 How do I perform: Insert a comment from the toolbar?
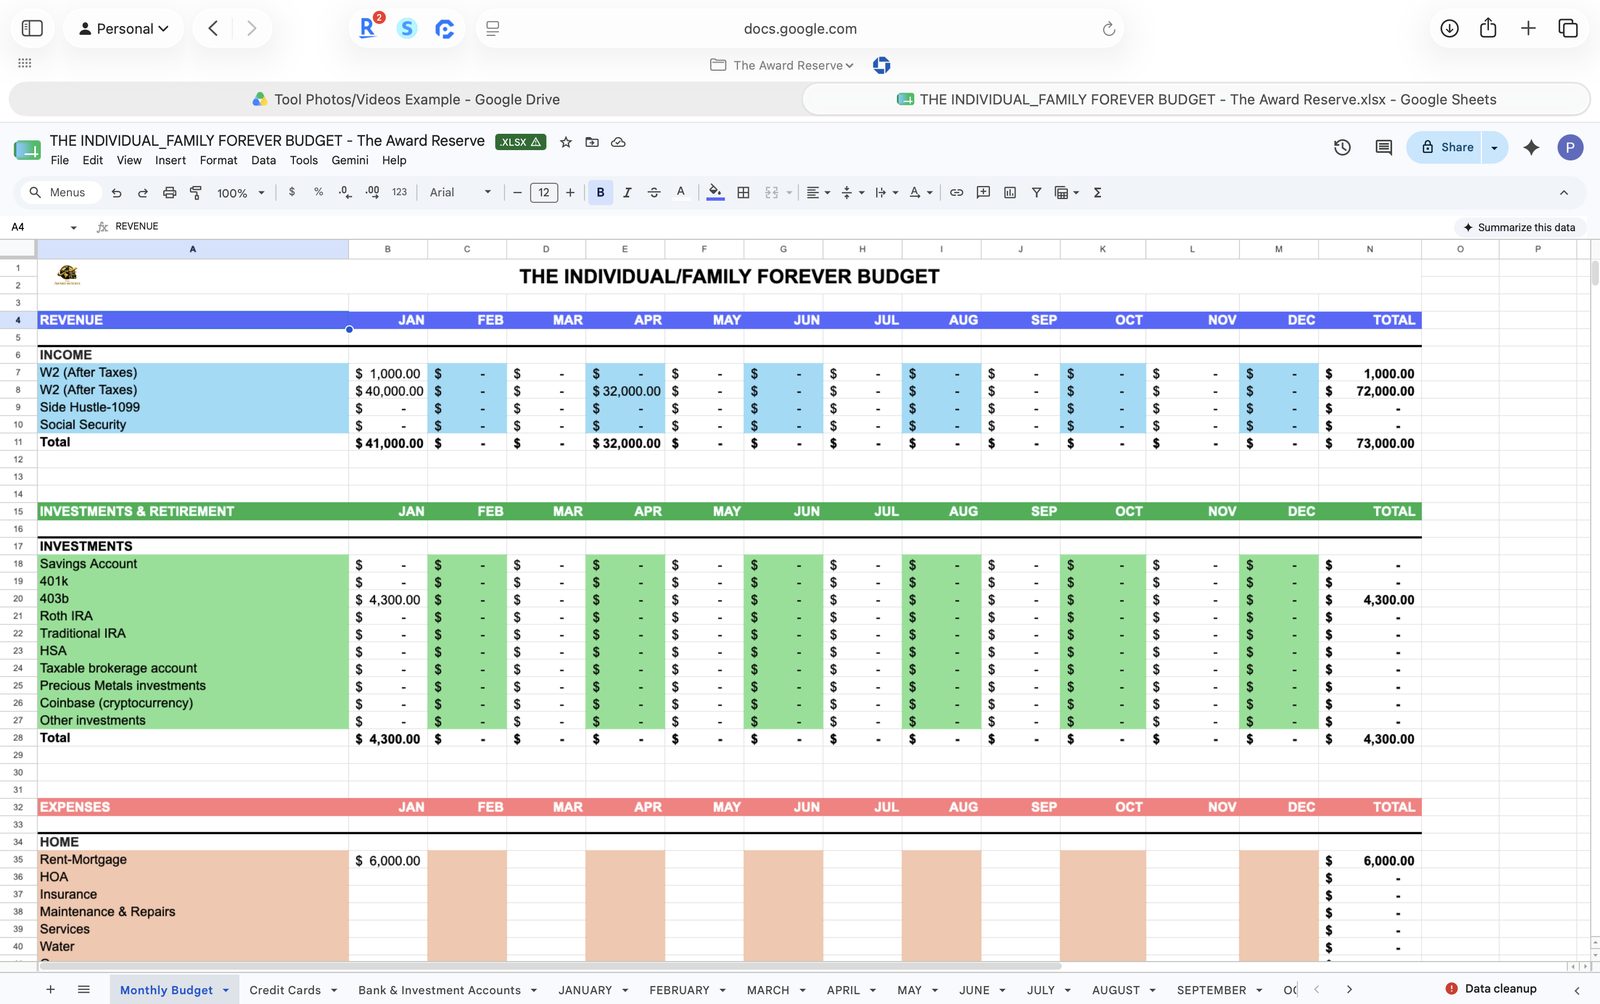click(983, 193)
